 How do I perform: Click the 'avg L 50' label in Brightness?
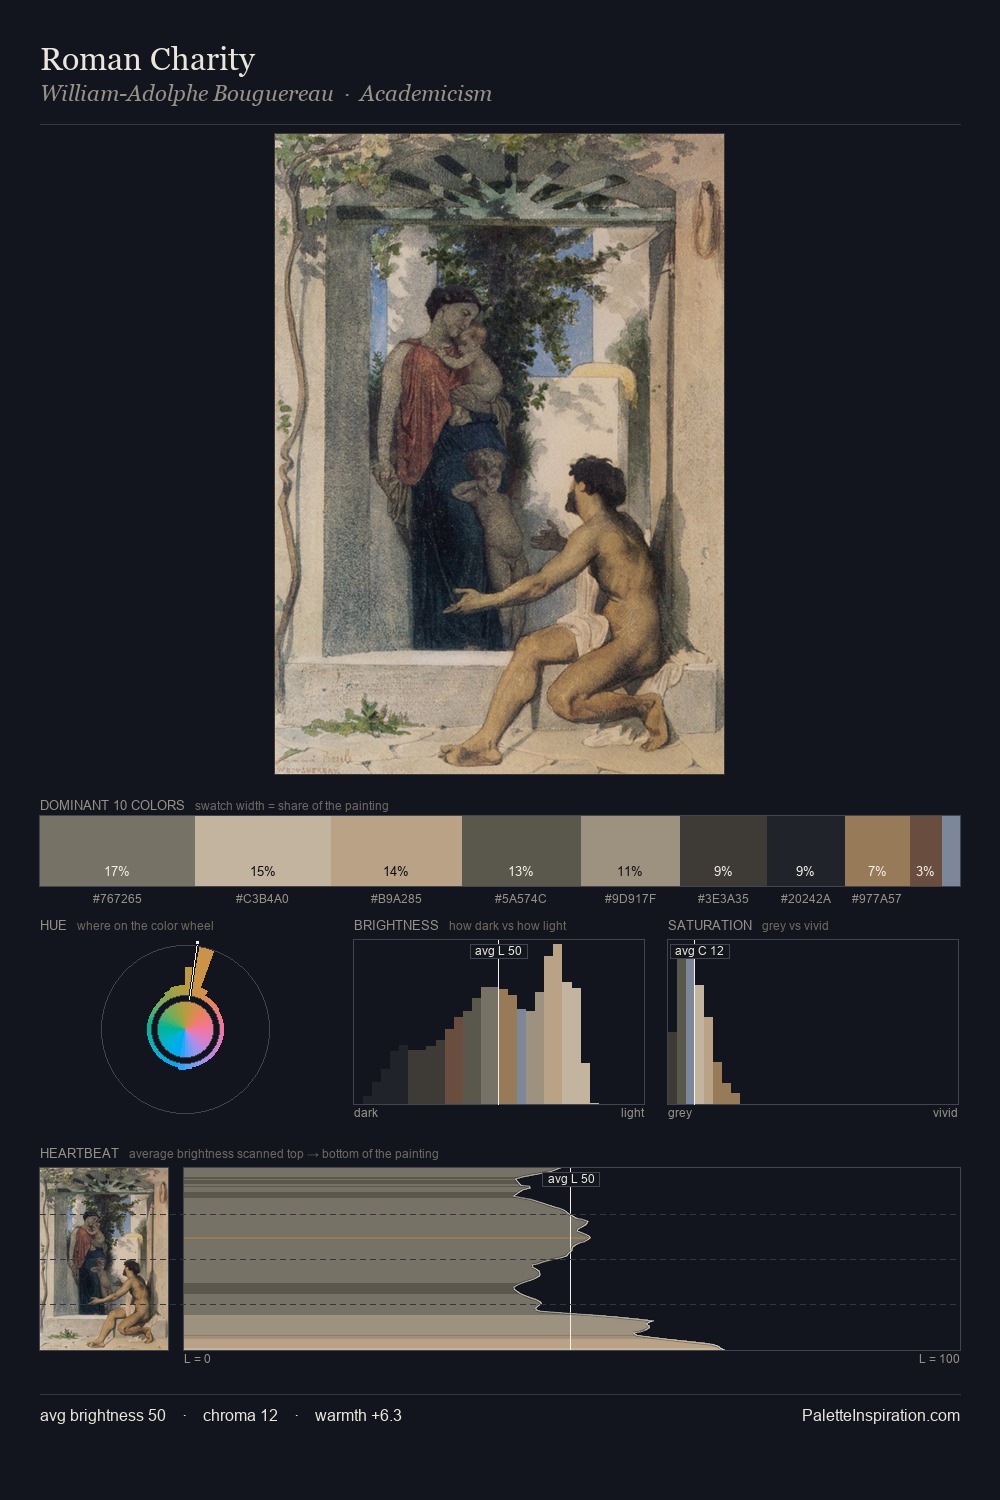click(x=498, y=951)
